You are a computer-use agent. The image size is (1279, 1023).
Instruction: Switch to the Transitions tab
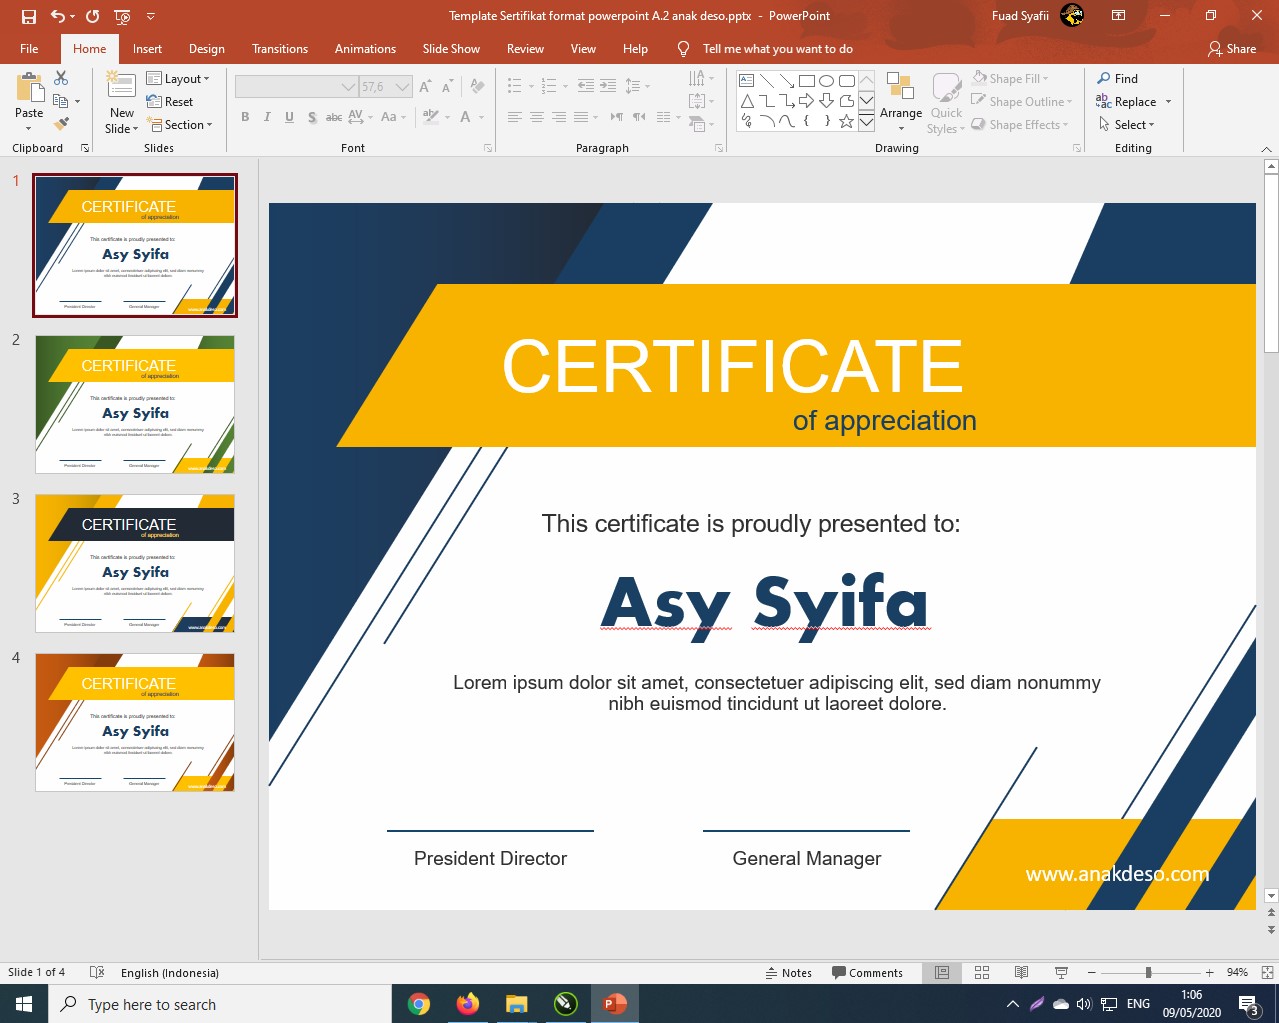pos(280,49)
